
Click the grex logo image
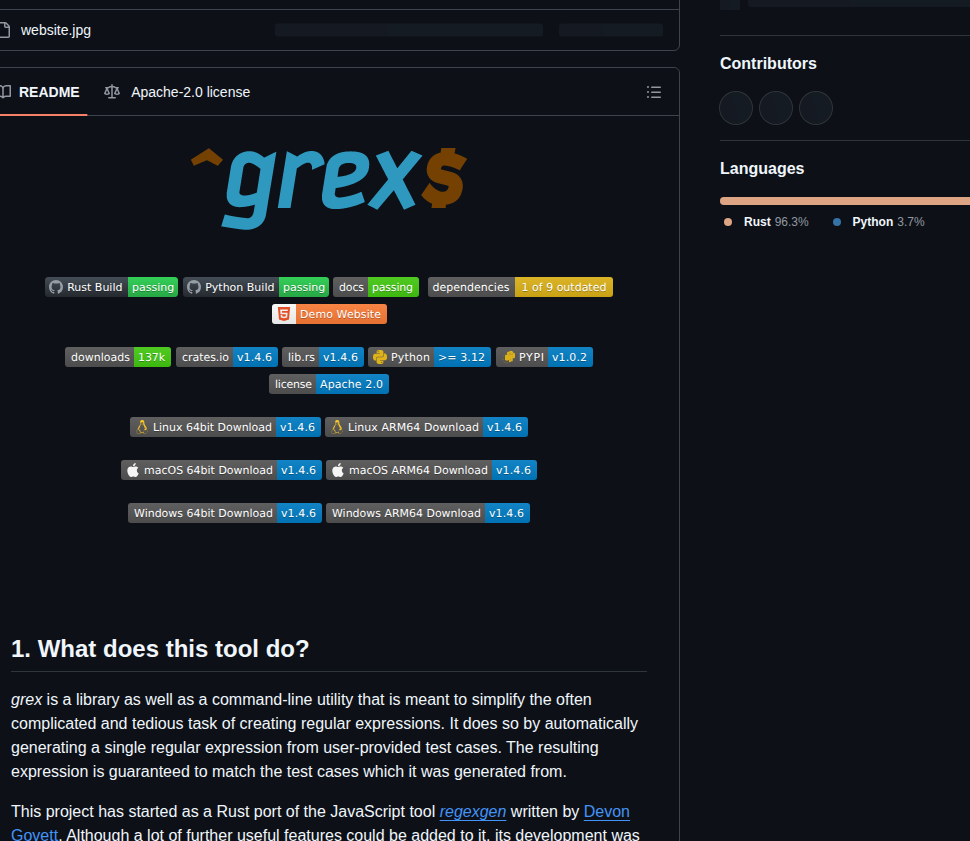(328, 188)
